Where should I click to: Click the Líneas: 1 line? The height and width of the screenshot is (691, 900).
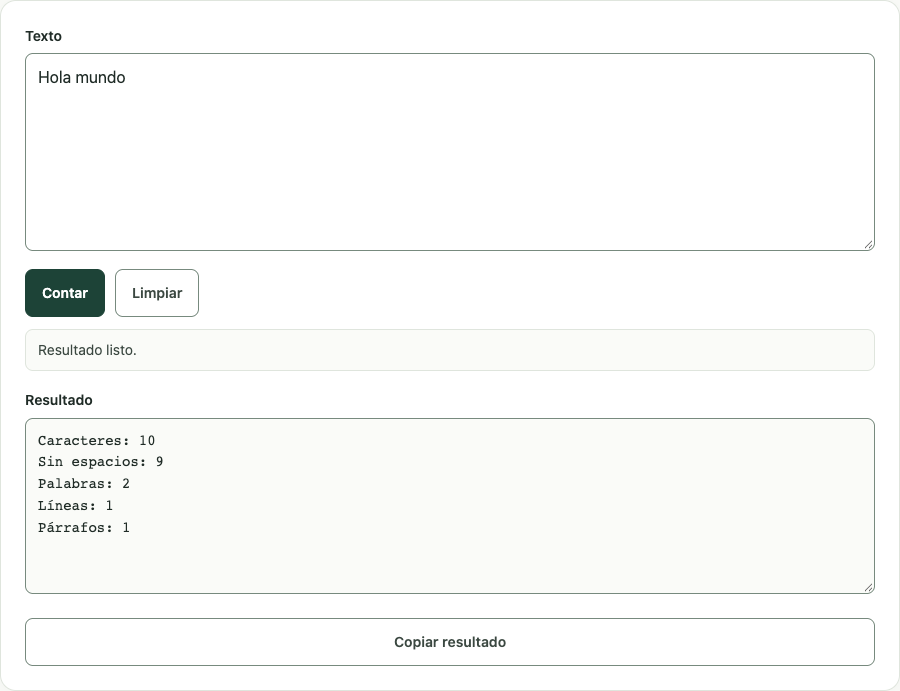click(75, 505)
